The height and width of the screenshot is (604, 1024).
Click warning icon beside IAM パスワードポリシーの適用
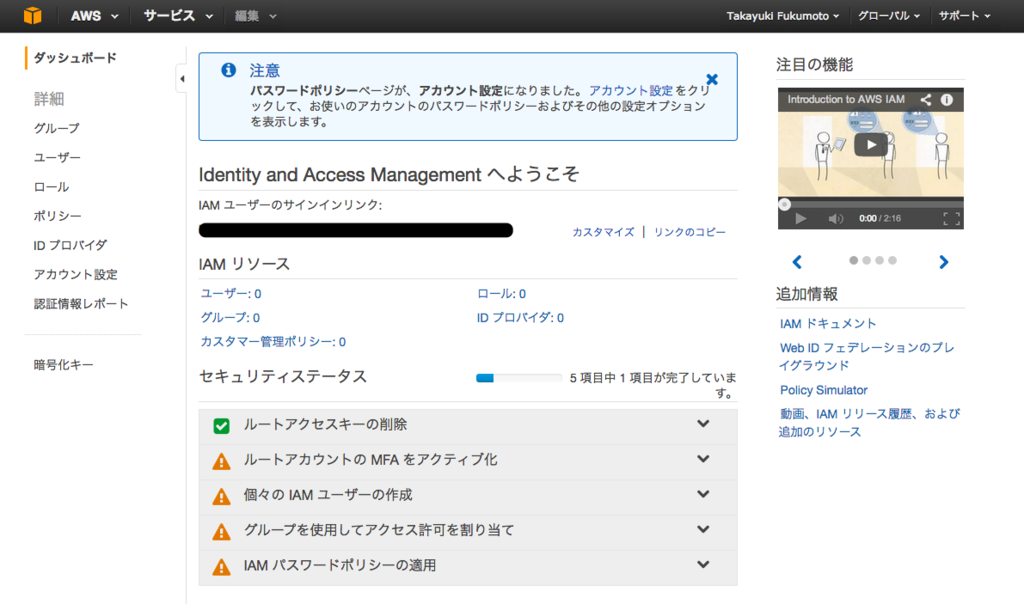(x=221, y=567)
